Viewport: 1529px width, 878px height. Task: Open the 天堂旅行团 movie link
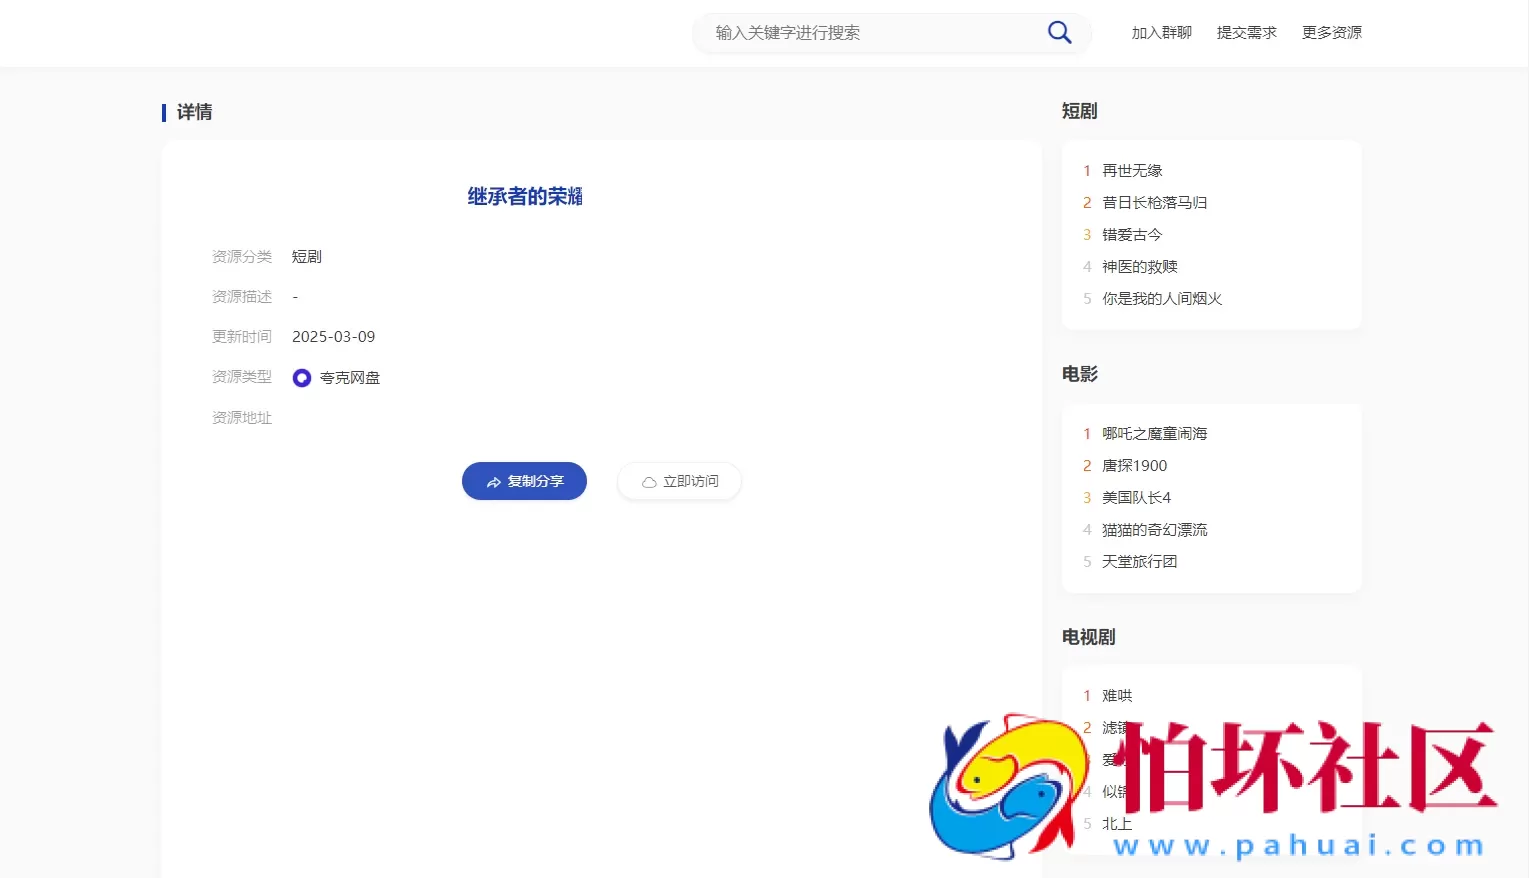[1139, 561]
